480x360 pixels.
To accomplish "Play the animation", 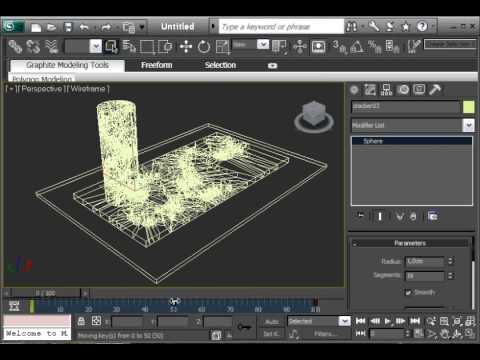I will 387,321.
